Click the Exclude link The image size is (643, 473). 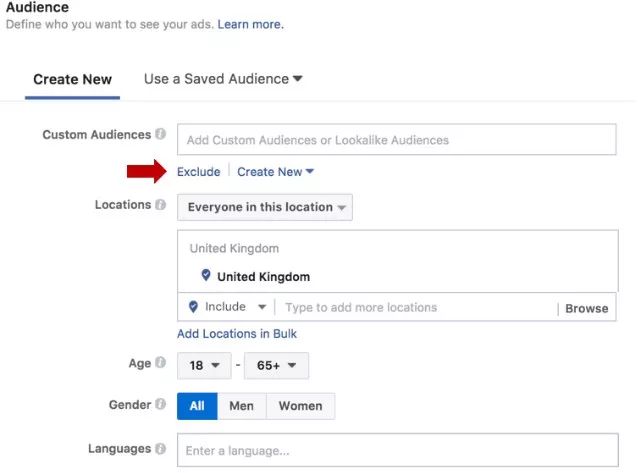click(198, 171)
